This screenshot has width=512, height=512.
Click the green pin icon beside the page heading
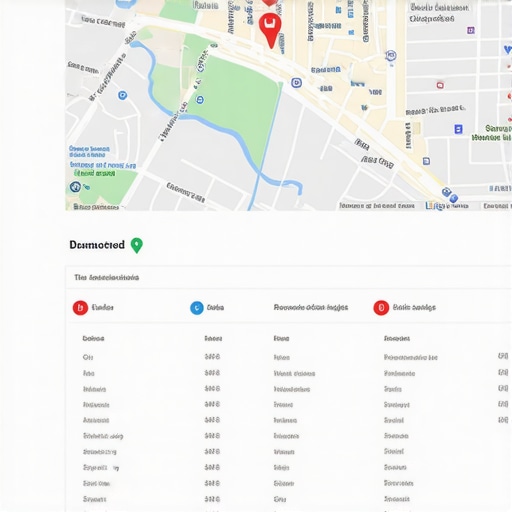[x=137, y=245]
